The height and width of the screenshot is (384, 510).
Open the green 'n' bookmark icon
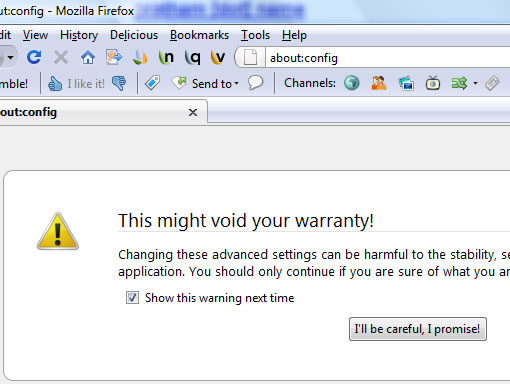click(166, 57)
